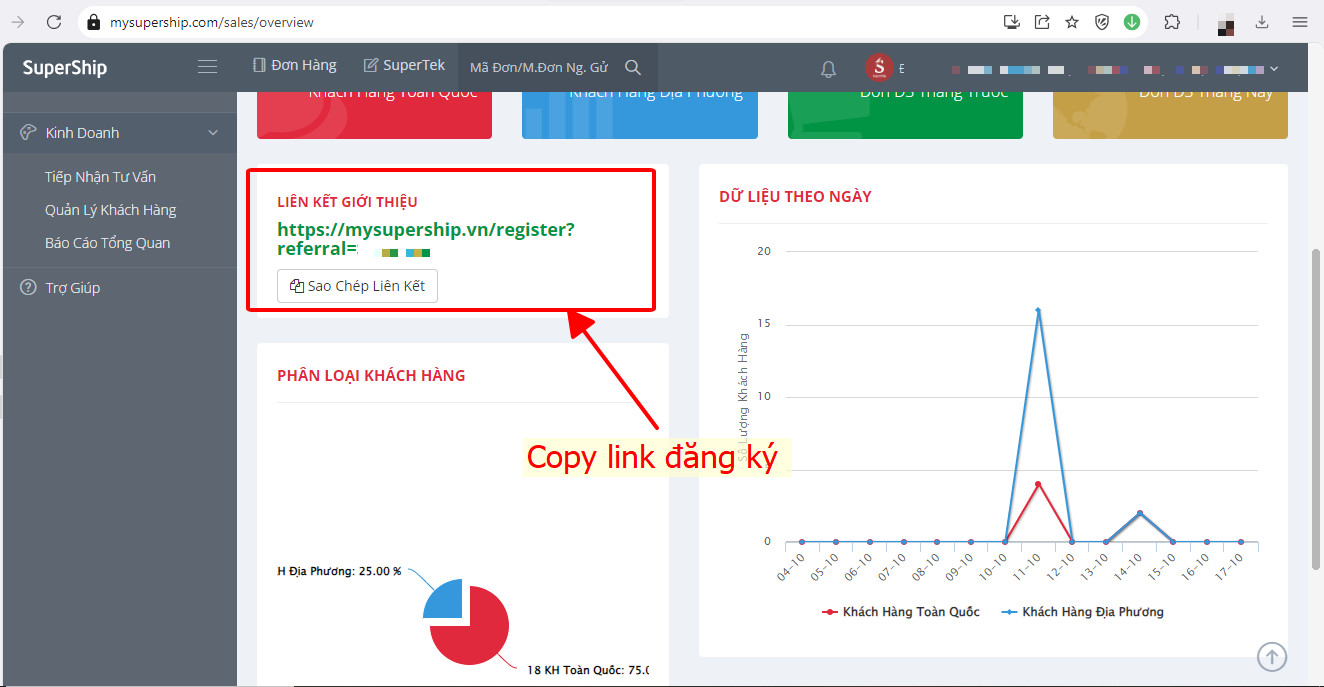Click the scroll-to-top arrow button
Screen dimensions: 1324x687
point(1272,657)
